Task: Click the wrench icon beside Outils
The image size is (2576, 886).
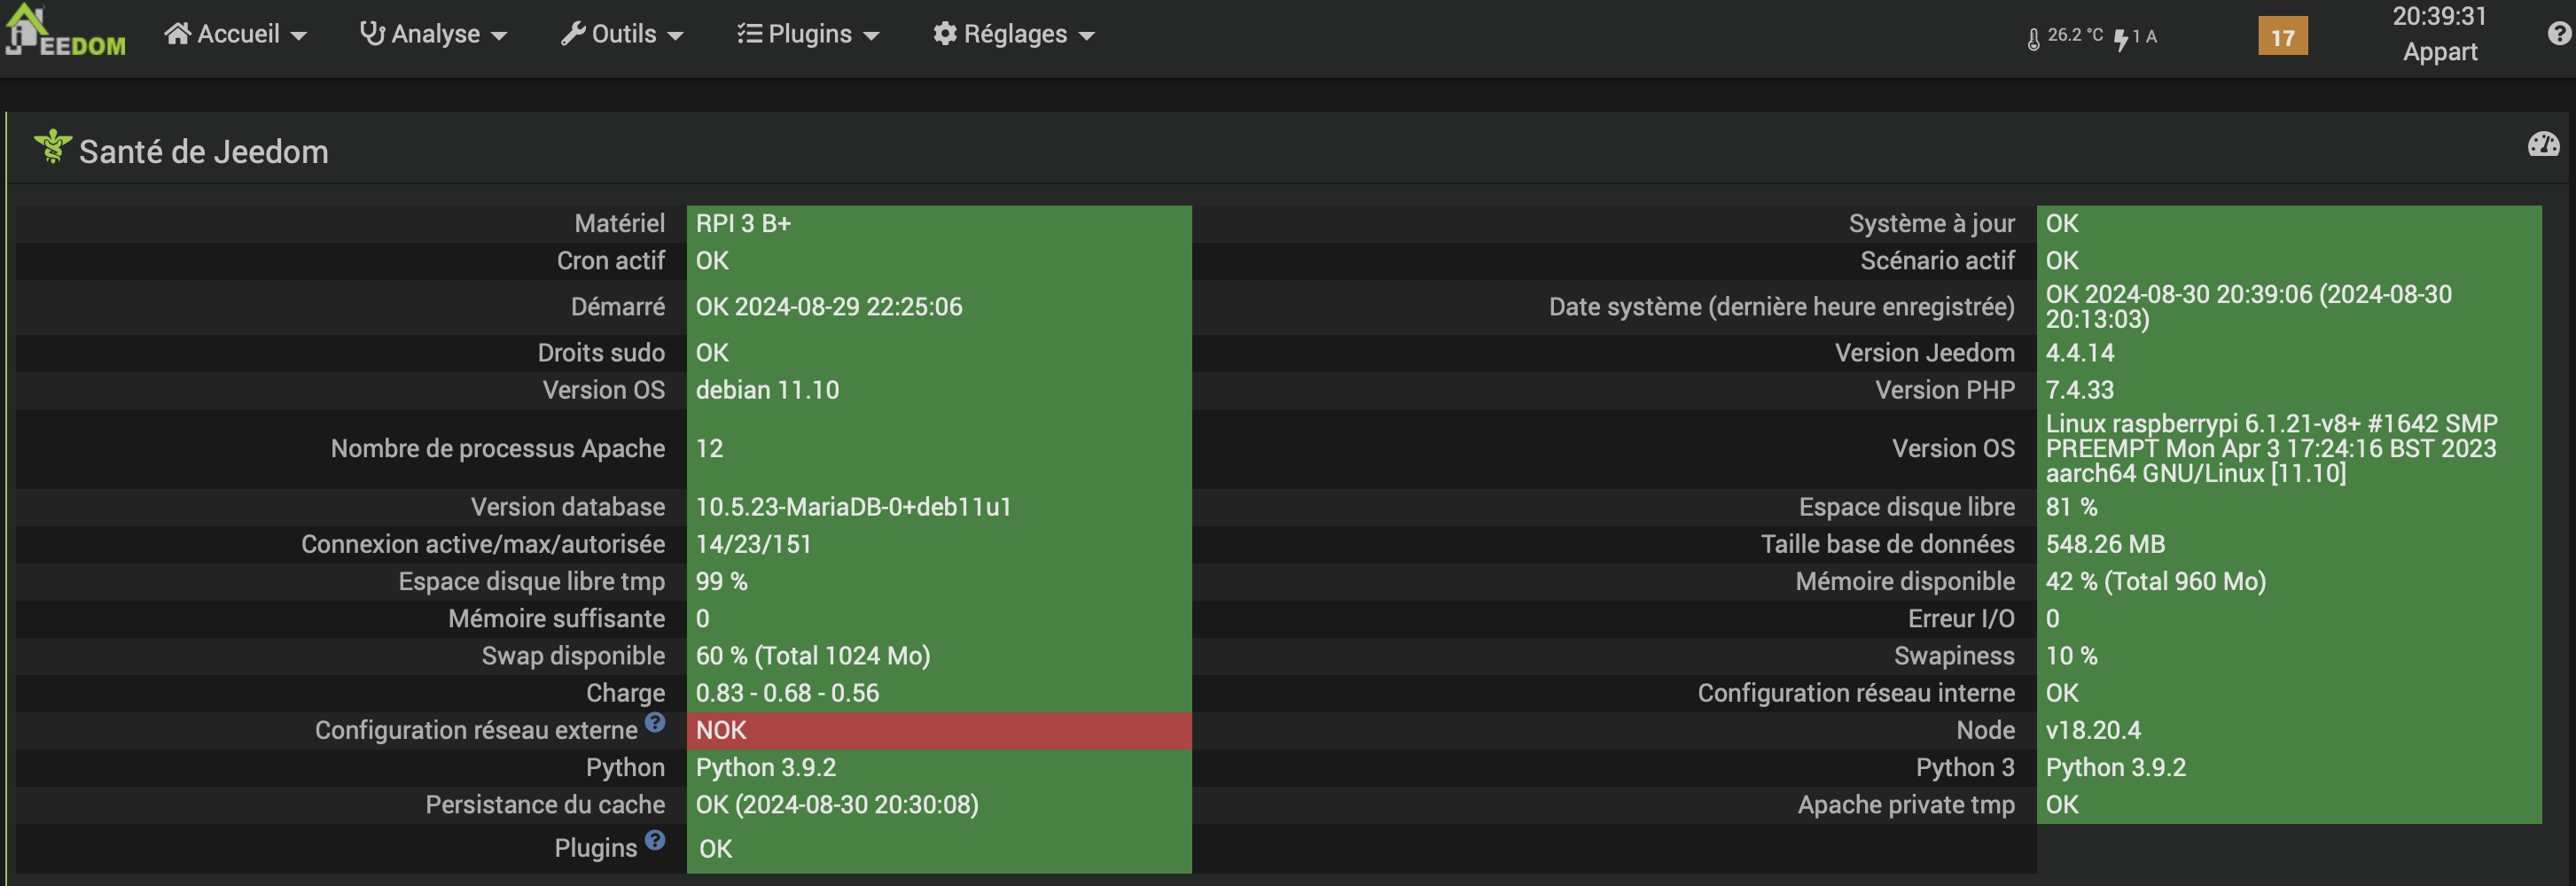Action: click(x=573, y=34)
